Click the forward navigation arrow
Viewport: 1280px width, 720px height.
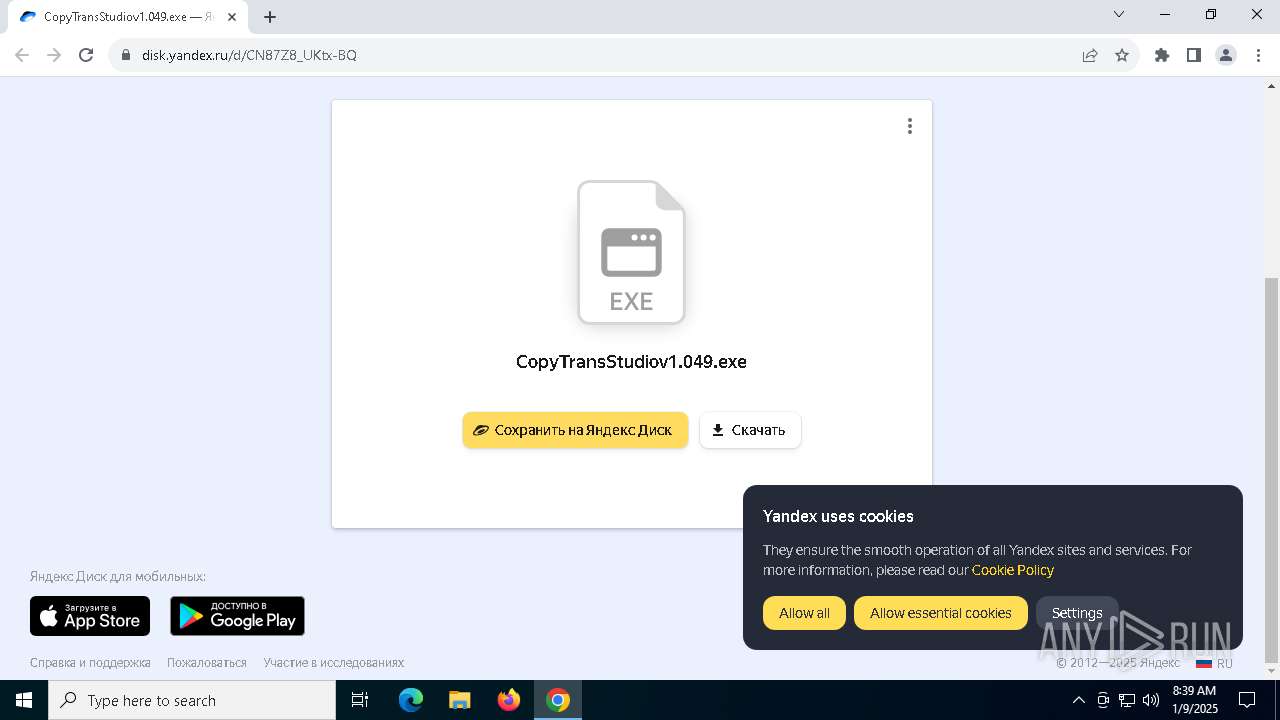(54, 55)
